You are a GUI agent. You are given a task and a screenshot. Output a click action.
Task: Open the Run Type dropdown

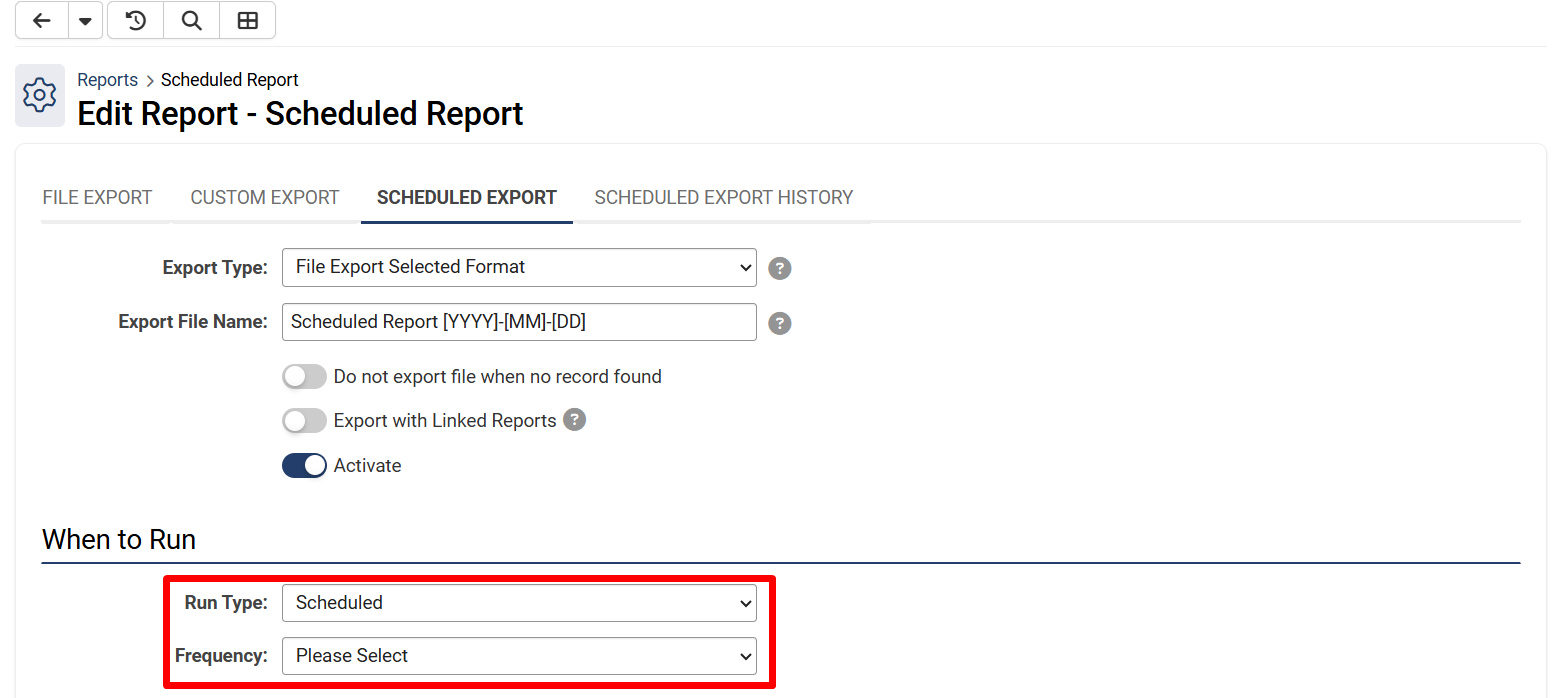click(519, 603)
